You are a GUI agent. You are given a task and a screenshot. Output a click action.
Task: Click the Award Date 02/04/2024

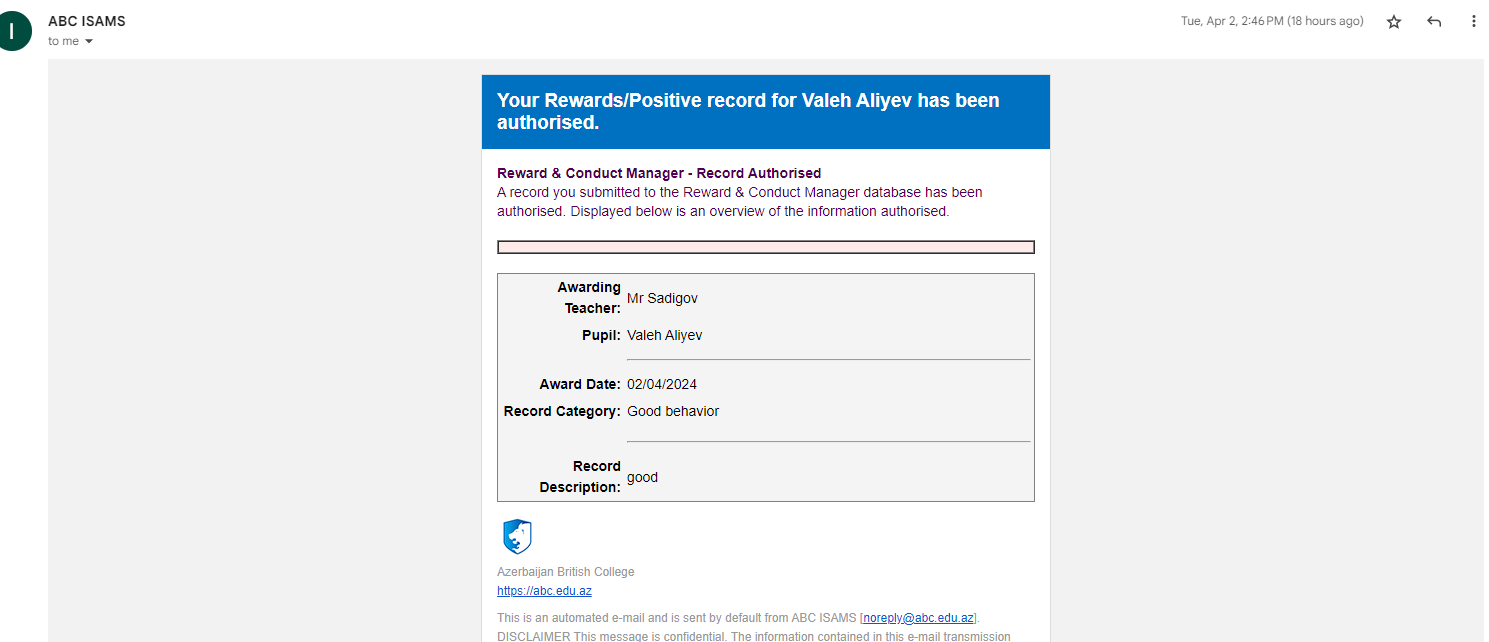[x=661, y=384]
